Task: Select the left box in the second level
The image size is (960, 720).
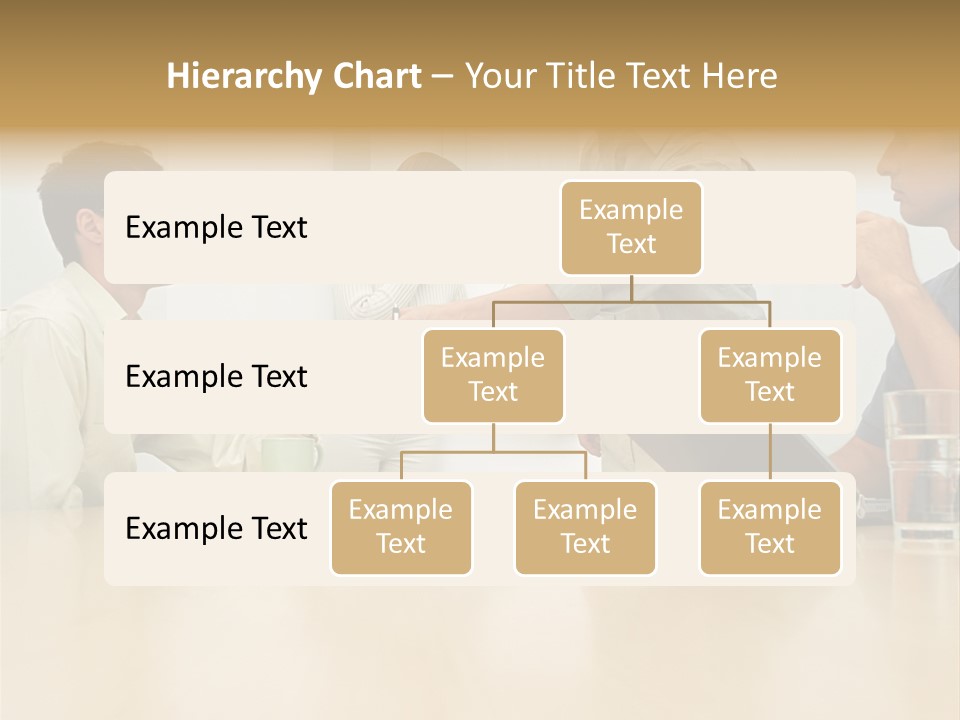Action: [493, 375]
